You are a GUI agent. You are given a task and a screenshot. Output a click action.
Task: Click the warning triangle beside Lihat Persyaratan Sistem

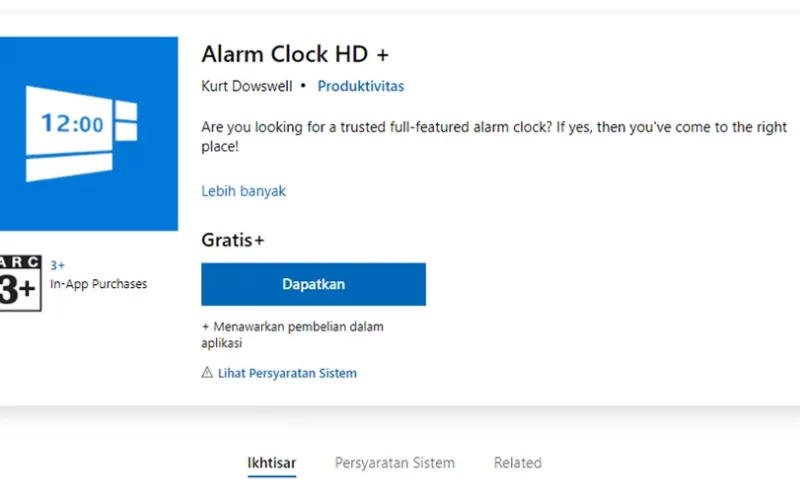coord(207,372)
